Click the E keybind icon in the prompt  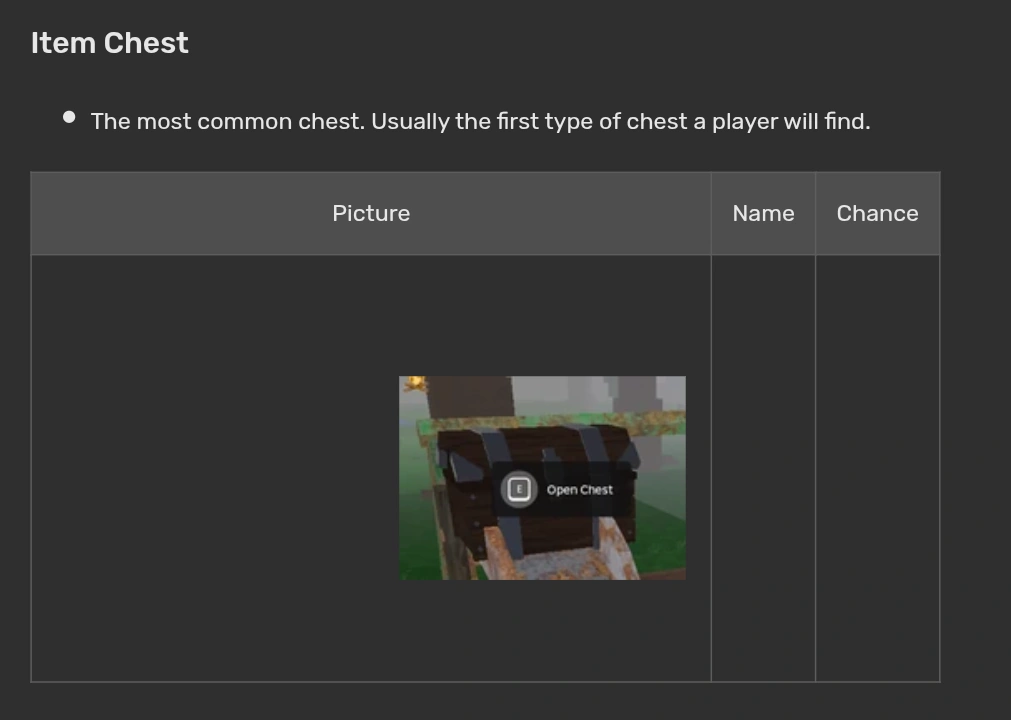pos(518,489)
